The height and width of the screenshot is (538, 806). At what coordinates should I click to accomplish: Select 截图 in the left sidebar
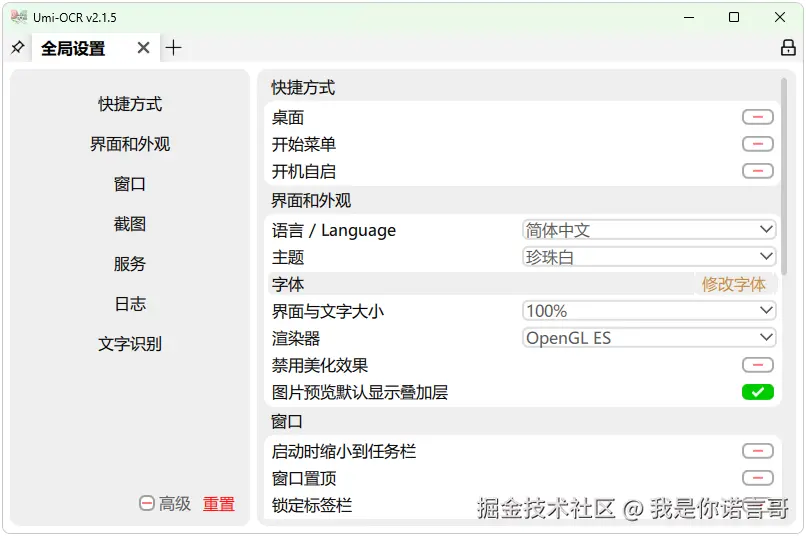[x=130, y=224]
